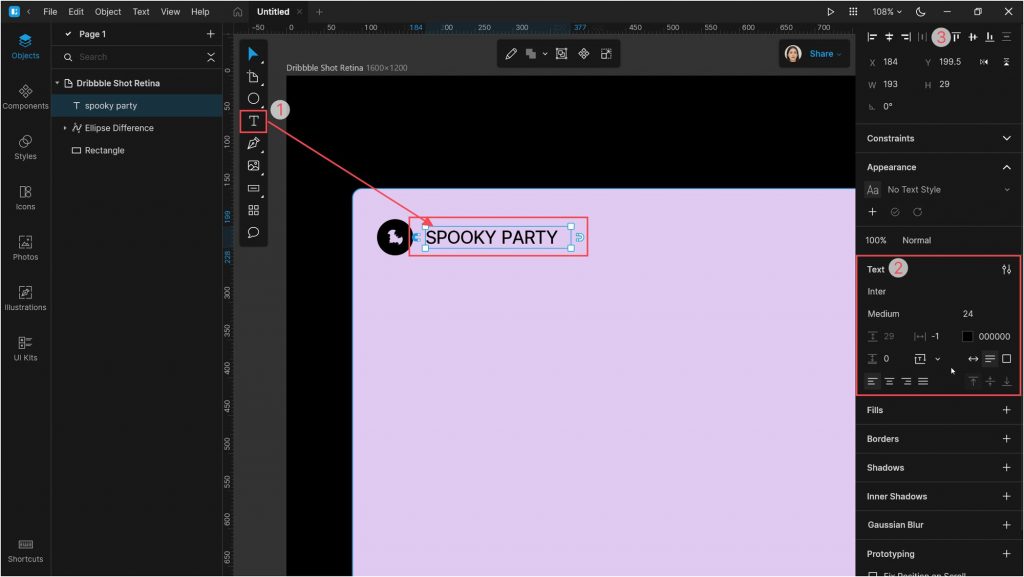Flip vertically icon in position row

pyautogui.click(x=1006, y=62)
